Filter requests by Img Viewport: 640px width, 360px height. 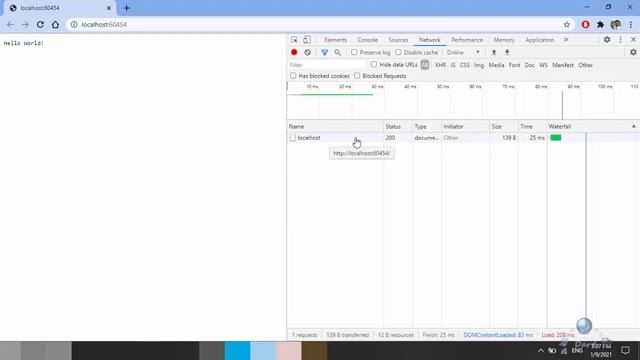coord(479,65)
